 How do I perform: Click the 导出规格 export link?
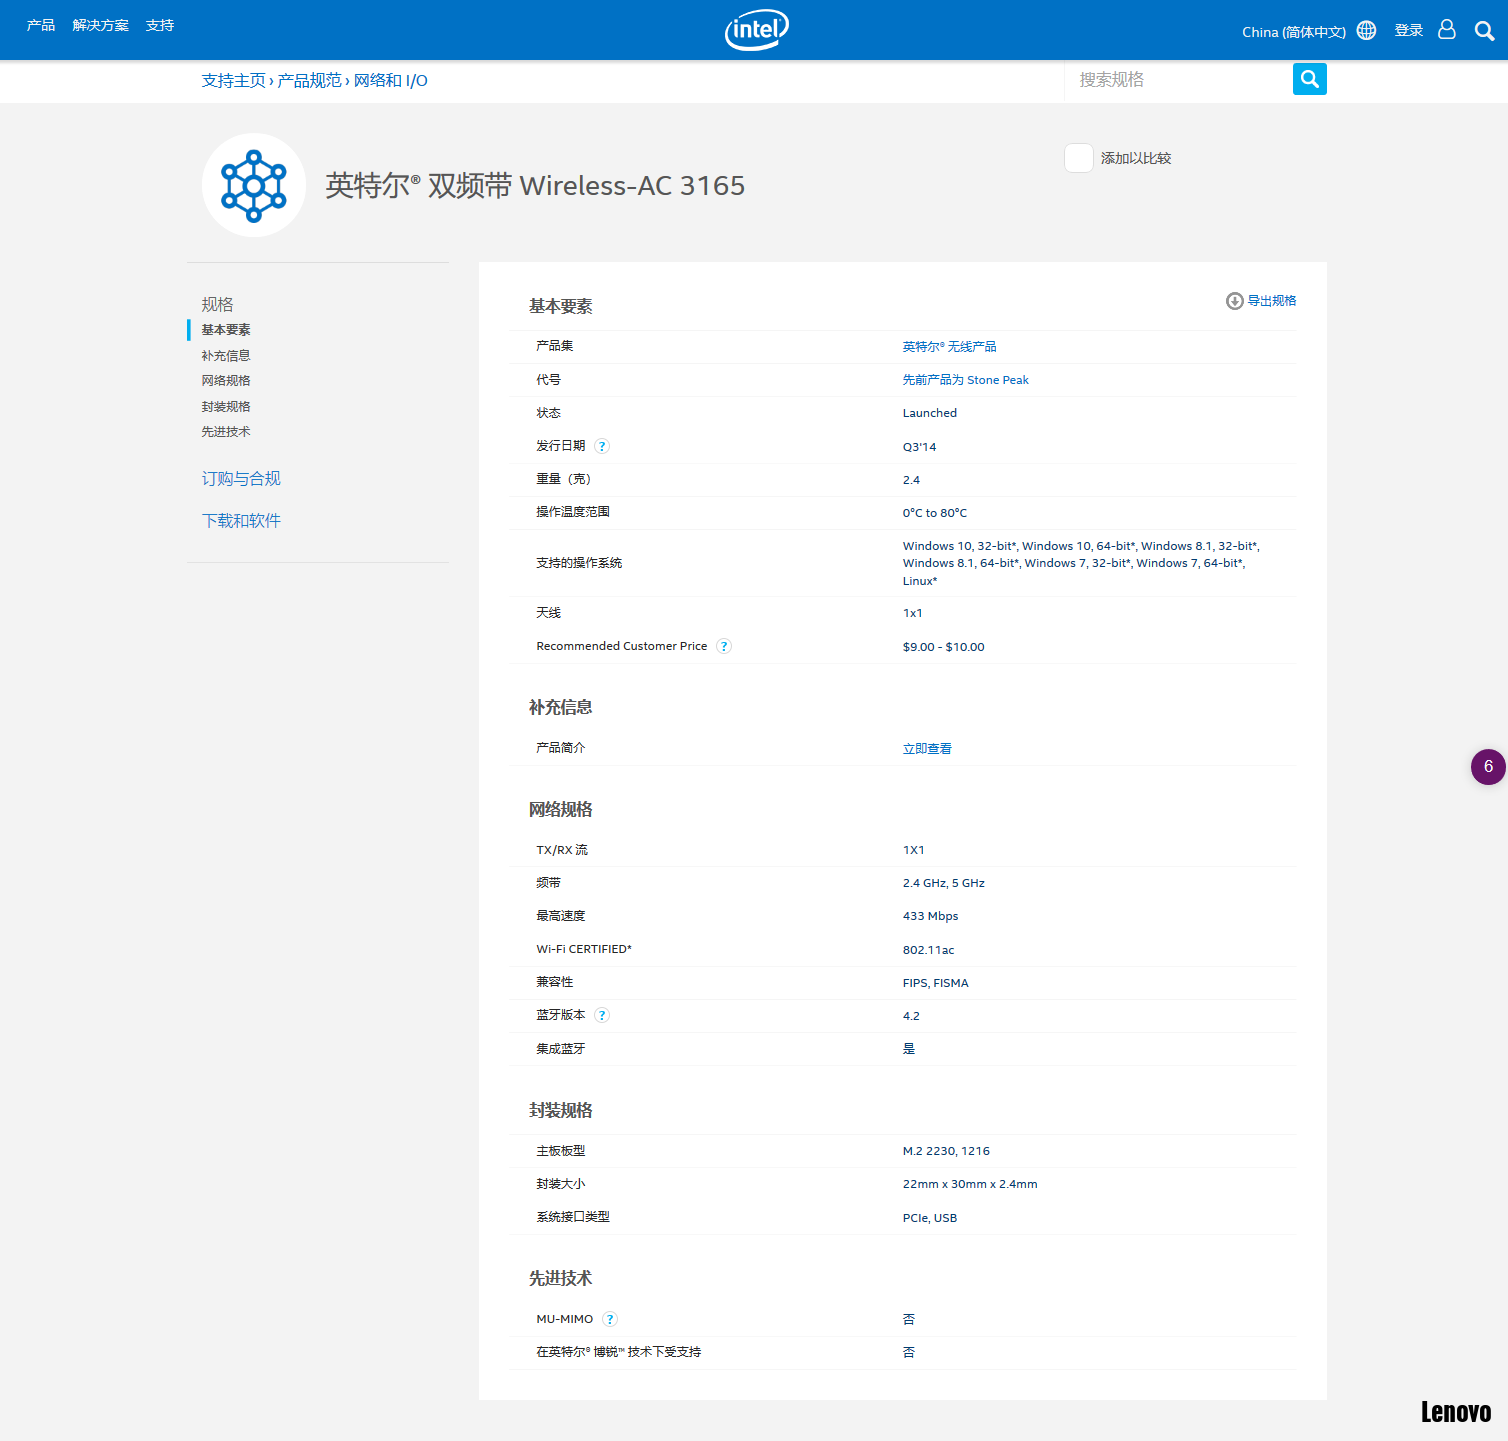pos(1272,301)
